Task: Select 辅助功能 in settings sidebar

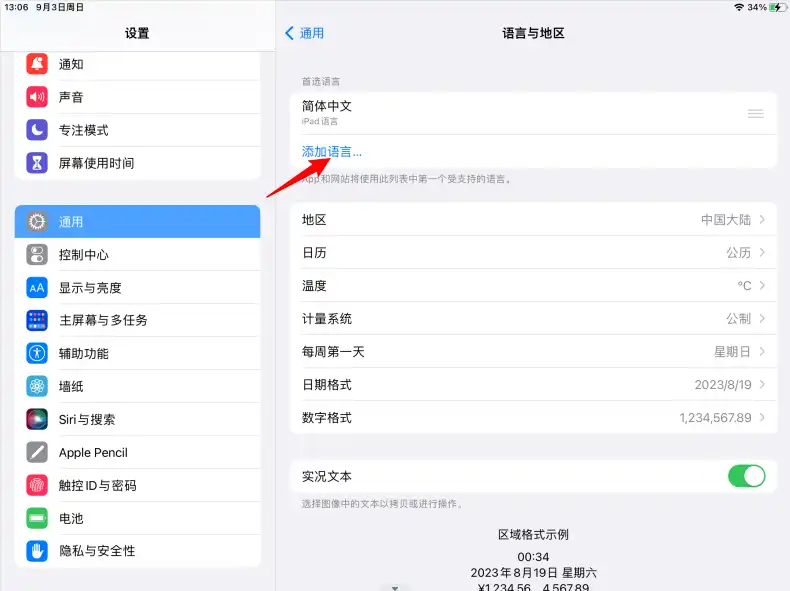Action: coord(84,354)
